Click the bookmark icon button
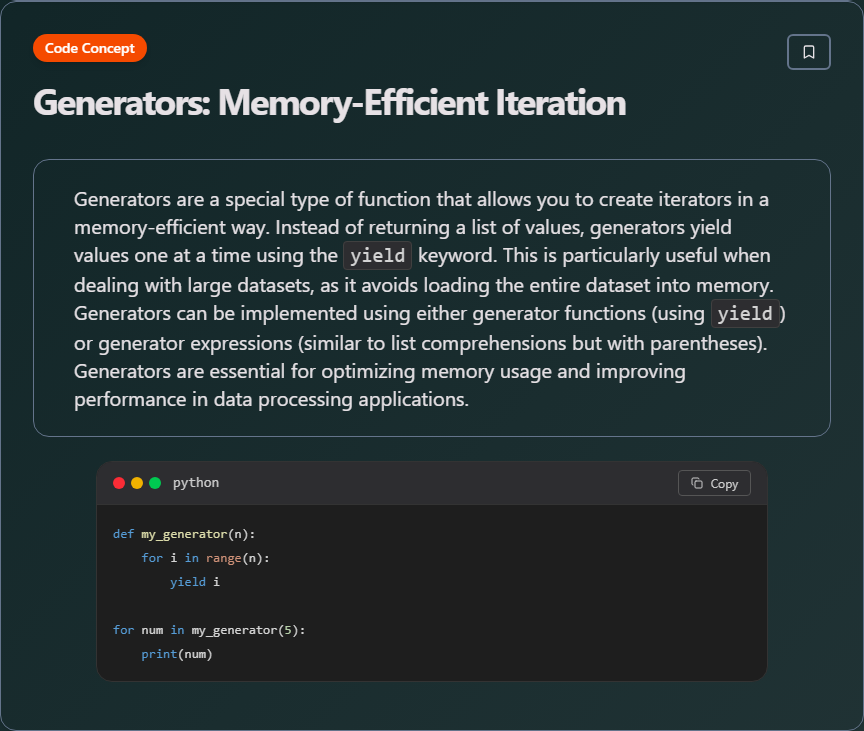Screen dimensions: 864x731 coord(808,52)
